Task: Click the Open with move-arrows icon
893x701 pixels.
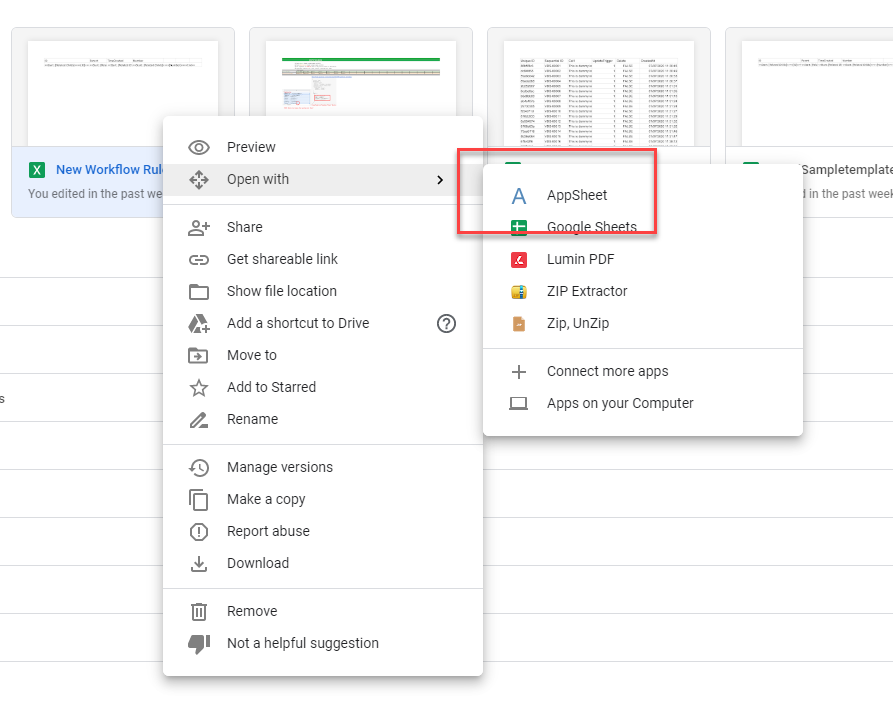Action: coord(199,179)
